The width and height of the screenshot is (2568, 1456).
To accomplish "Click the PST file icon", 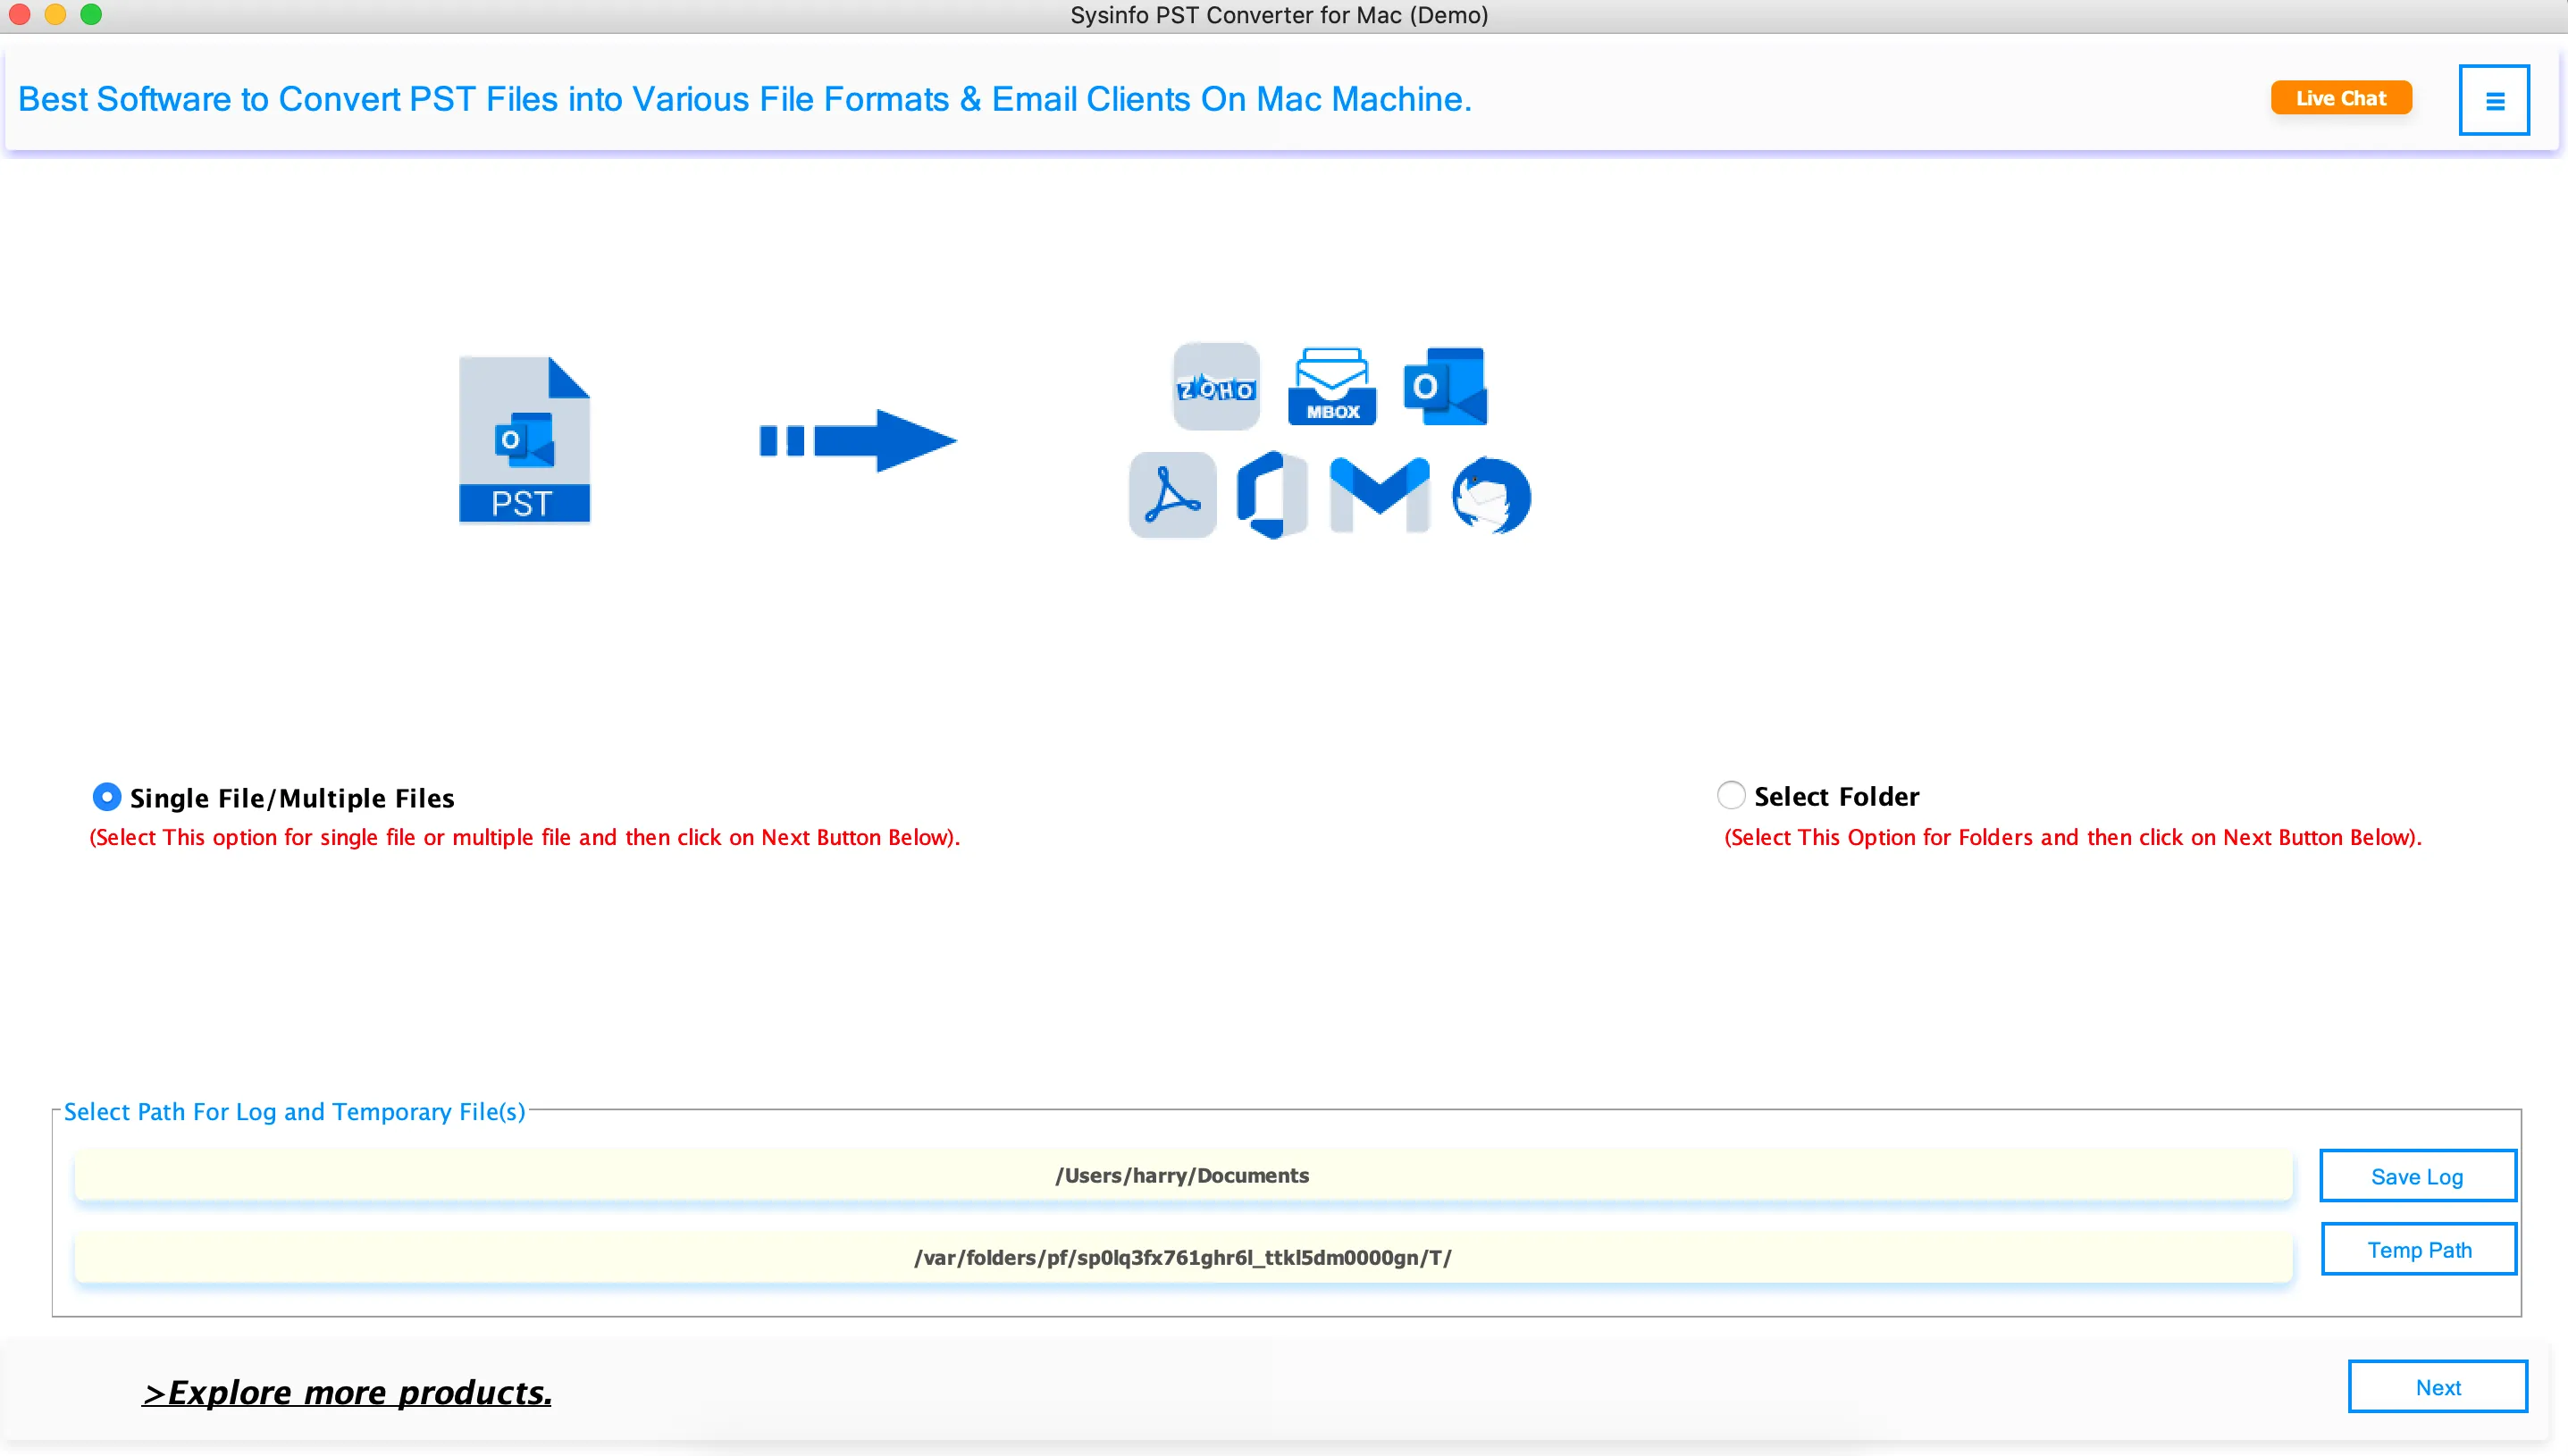I will (524, 439).
